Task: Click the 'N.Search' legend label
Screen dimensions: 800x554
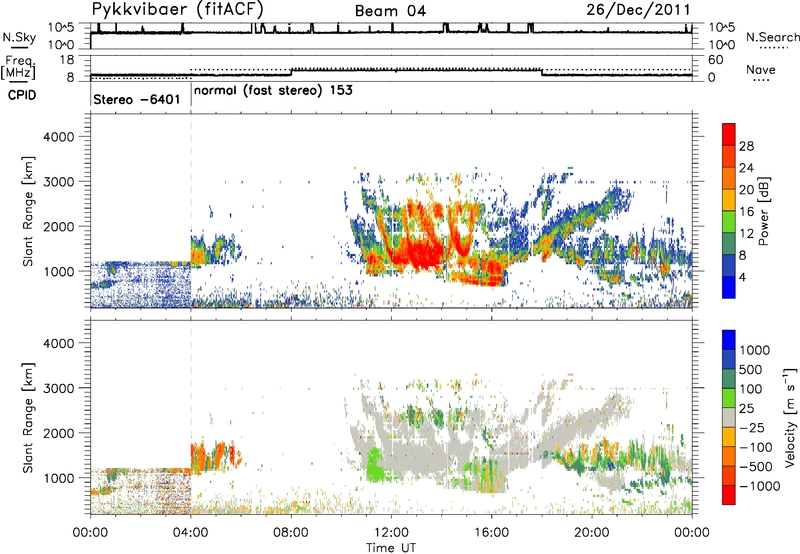Action: (772, 37)
